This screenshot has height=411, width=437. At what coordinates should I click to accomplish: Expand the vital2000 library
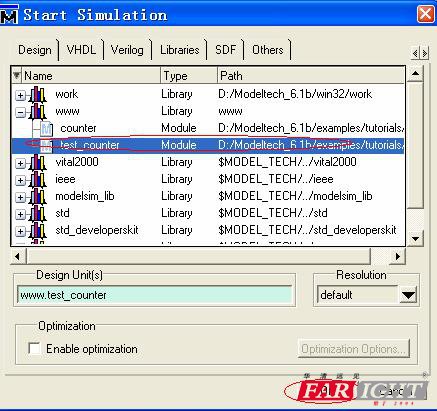tap(20, 163)
